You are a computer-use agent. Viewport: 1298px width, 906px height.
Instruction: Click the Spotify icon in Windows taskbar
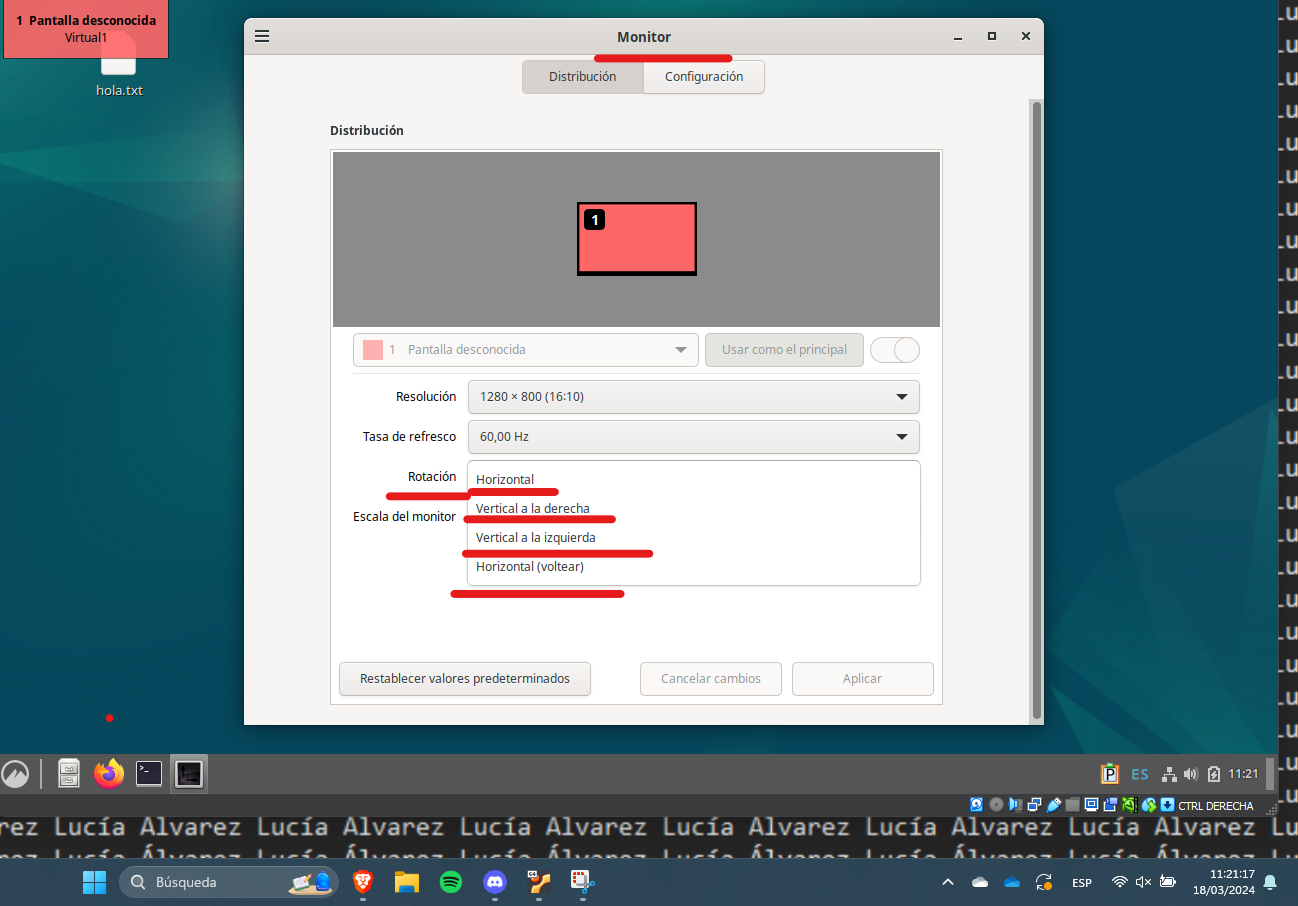click(451, 882)
